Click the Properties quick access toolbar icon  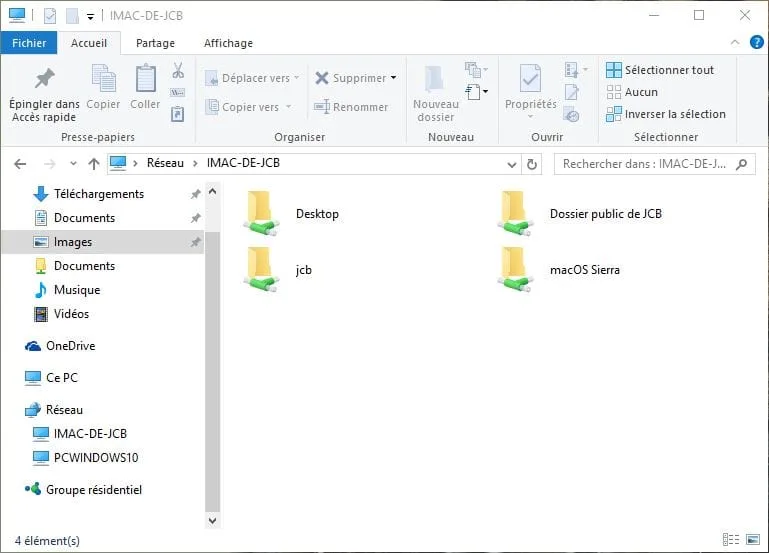tap(50, 16)
